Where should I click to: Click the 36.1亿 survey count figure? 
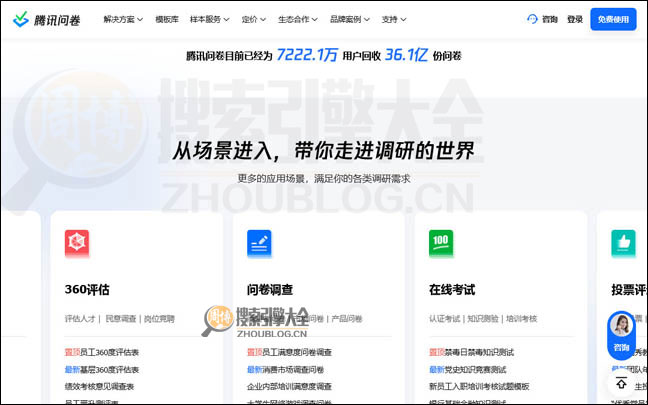(x=406, y=55)
